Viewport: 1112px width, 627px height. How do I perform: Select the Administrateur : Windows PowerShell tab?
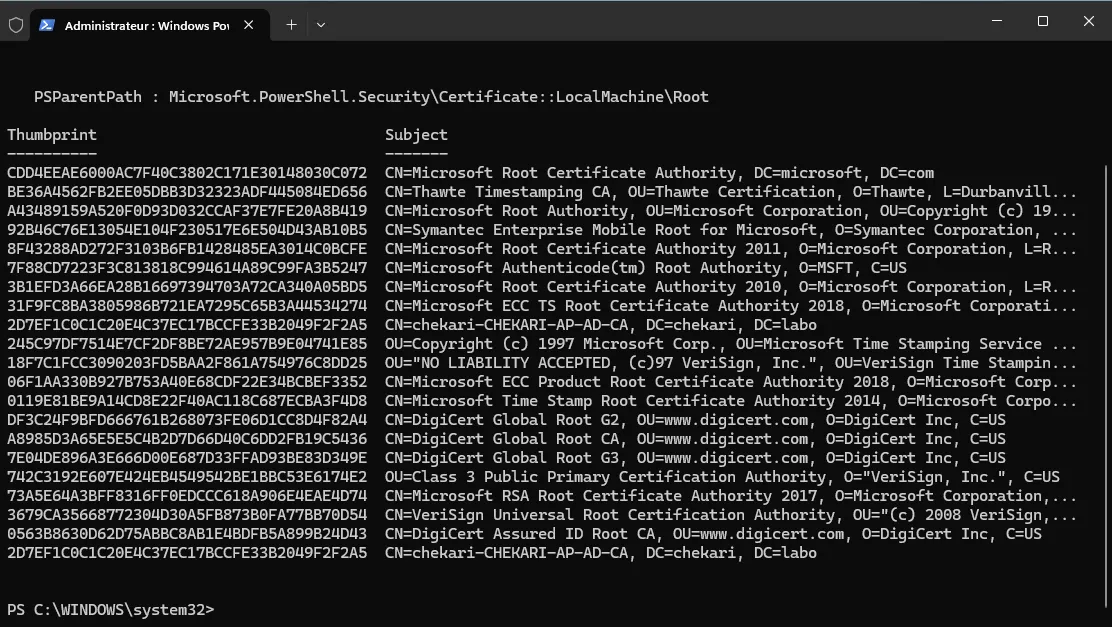(146, 26)
